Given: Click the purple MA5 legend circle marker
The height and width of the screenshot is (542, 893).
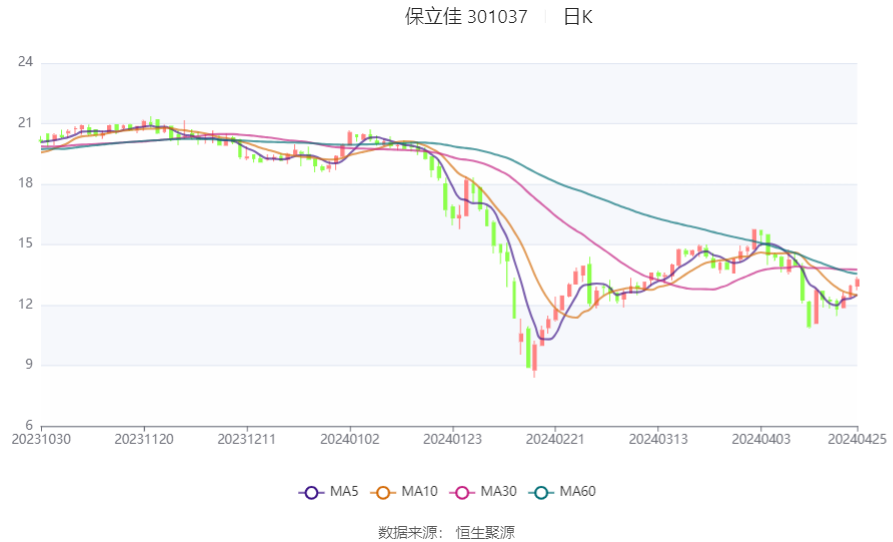Looking at the screenshot, I should (x=310, y=492).
